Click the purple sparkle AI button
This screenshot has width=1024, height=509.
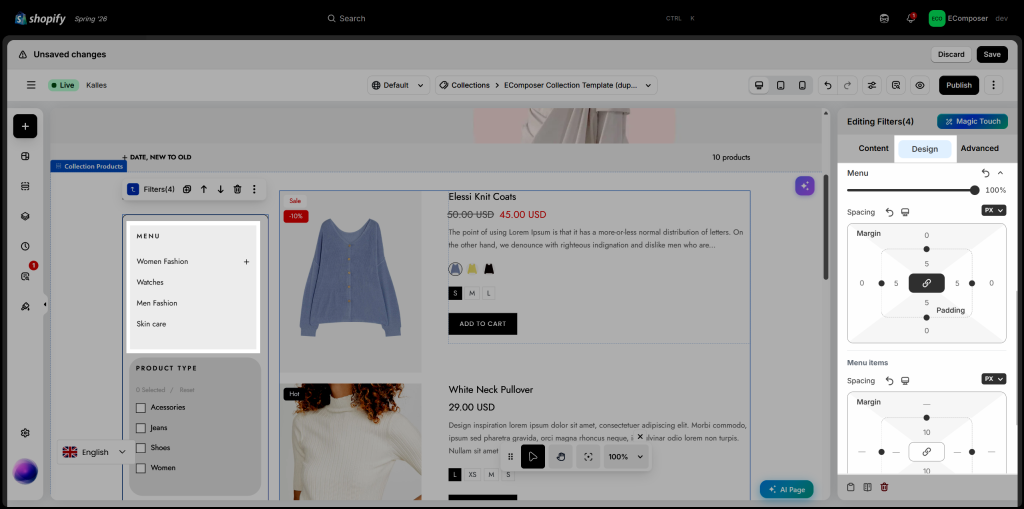[x=805, y=186]
